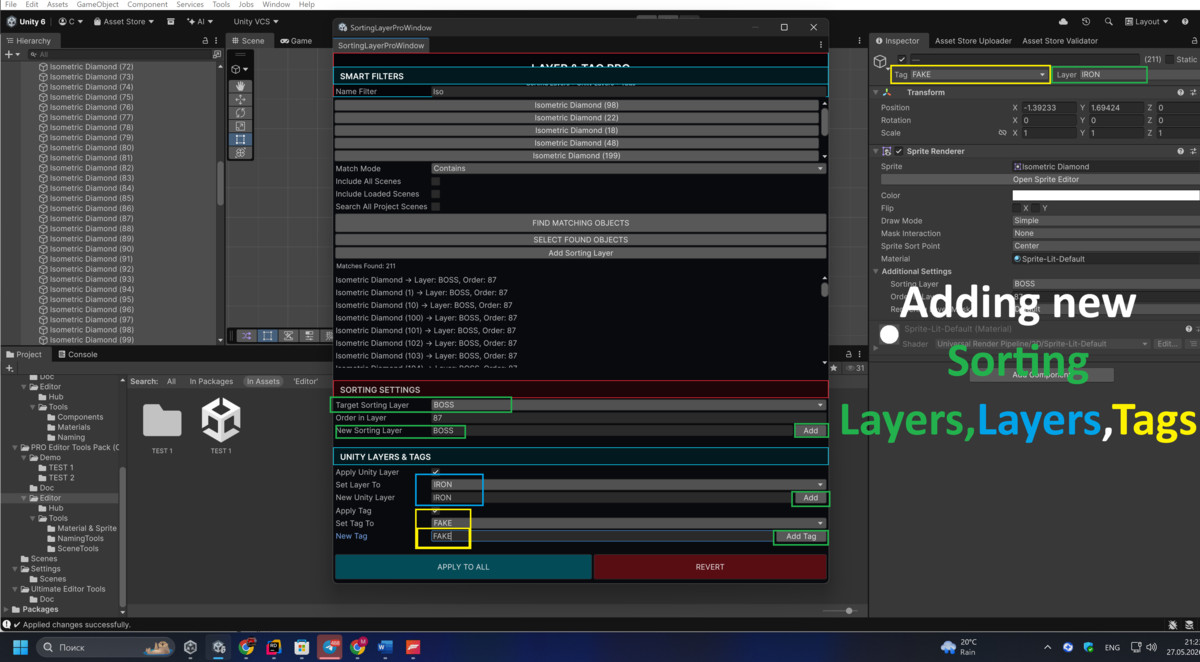The width and height of the screenshot is (1200, 662).
Task: Click the Hierarchy search-by-type icon
Action: pyautogui.click(x=217, y=54)
